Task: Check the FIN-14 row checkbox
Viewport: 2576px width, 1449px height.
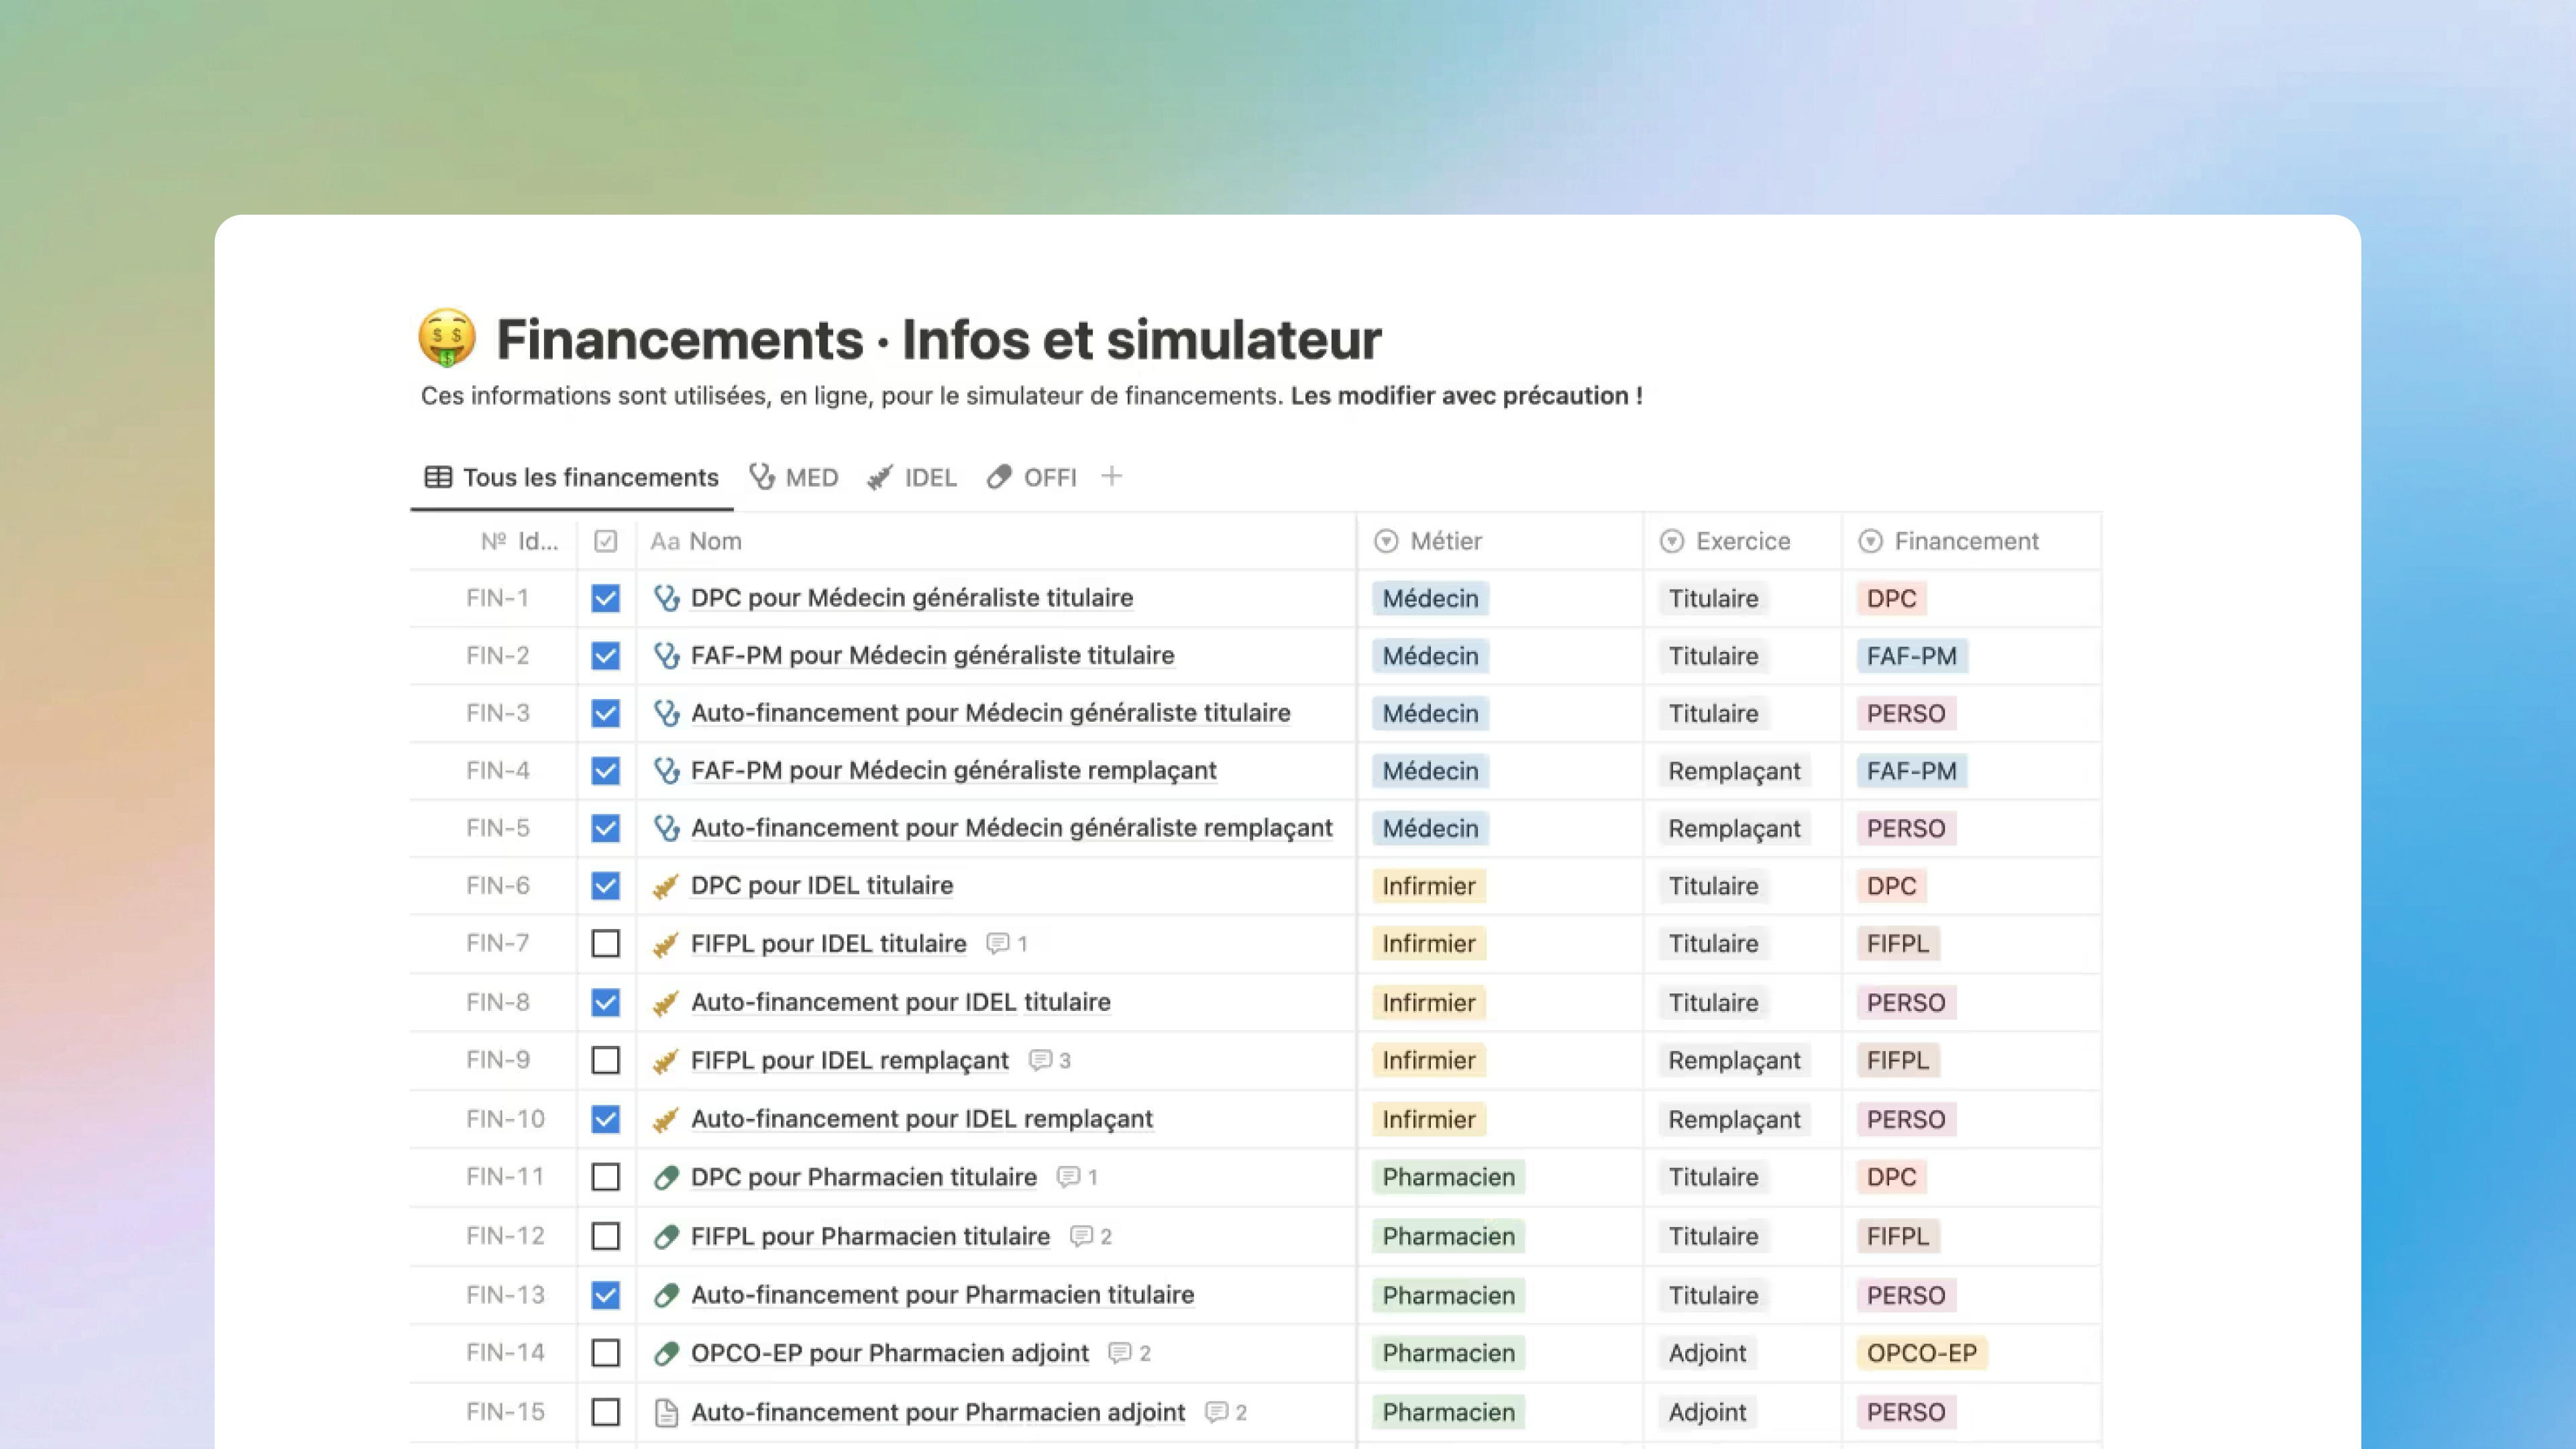Action: [605, 1352]
